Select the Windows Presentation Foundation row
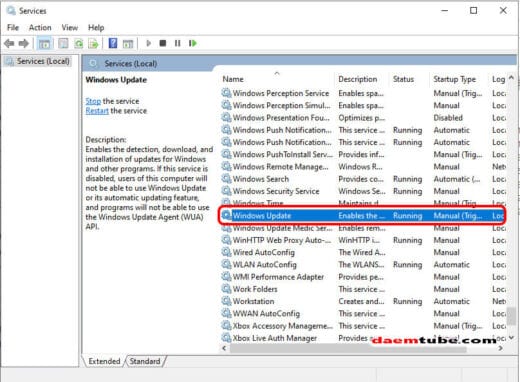Image resolution: width=520 pixels, height=382 pixels. [x=363, y=118]
